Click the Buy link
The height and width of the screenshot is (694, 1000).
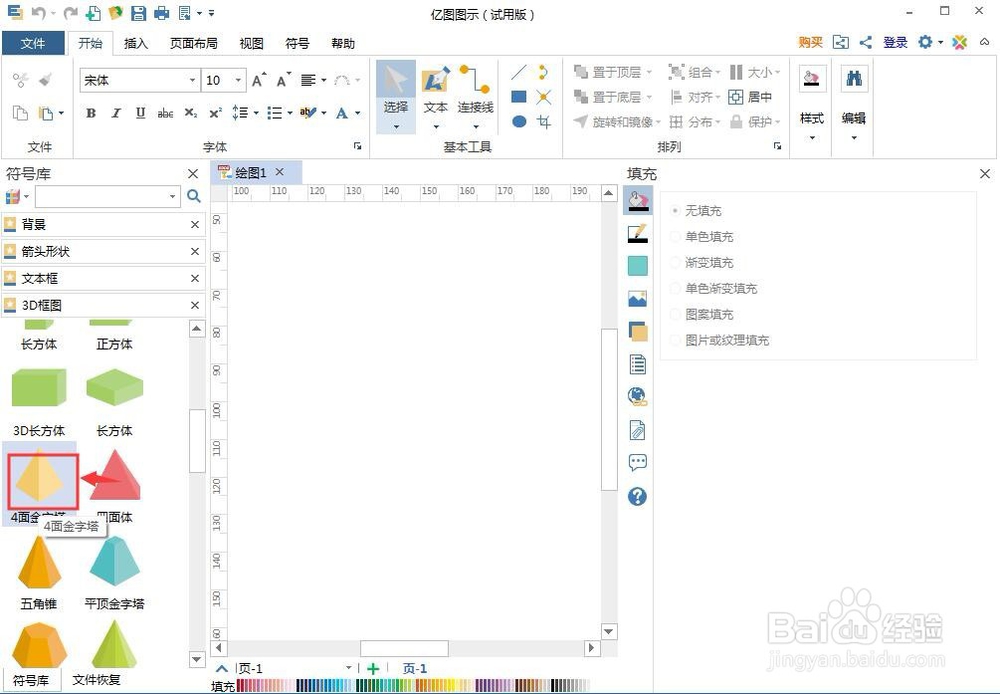click(x=811, y=43)
